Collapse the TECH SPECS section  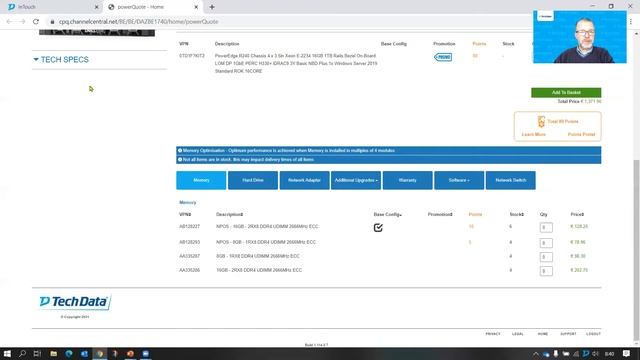tap(61, 60)
